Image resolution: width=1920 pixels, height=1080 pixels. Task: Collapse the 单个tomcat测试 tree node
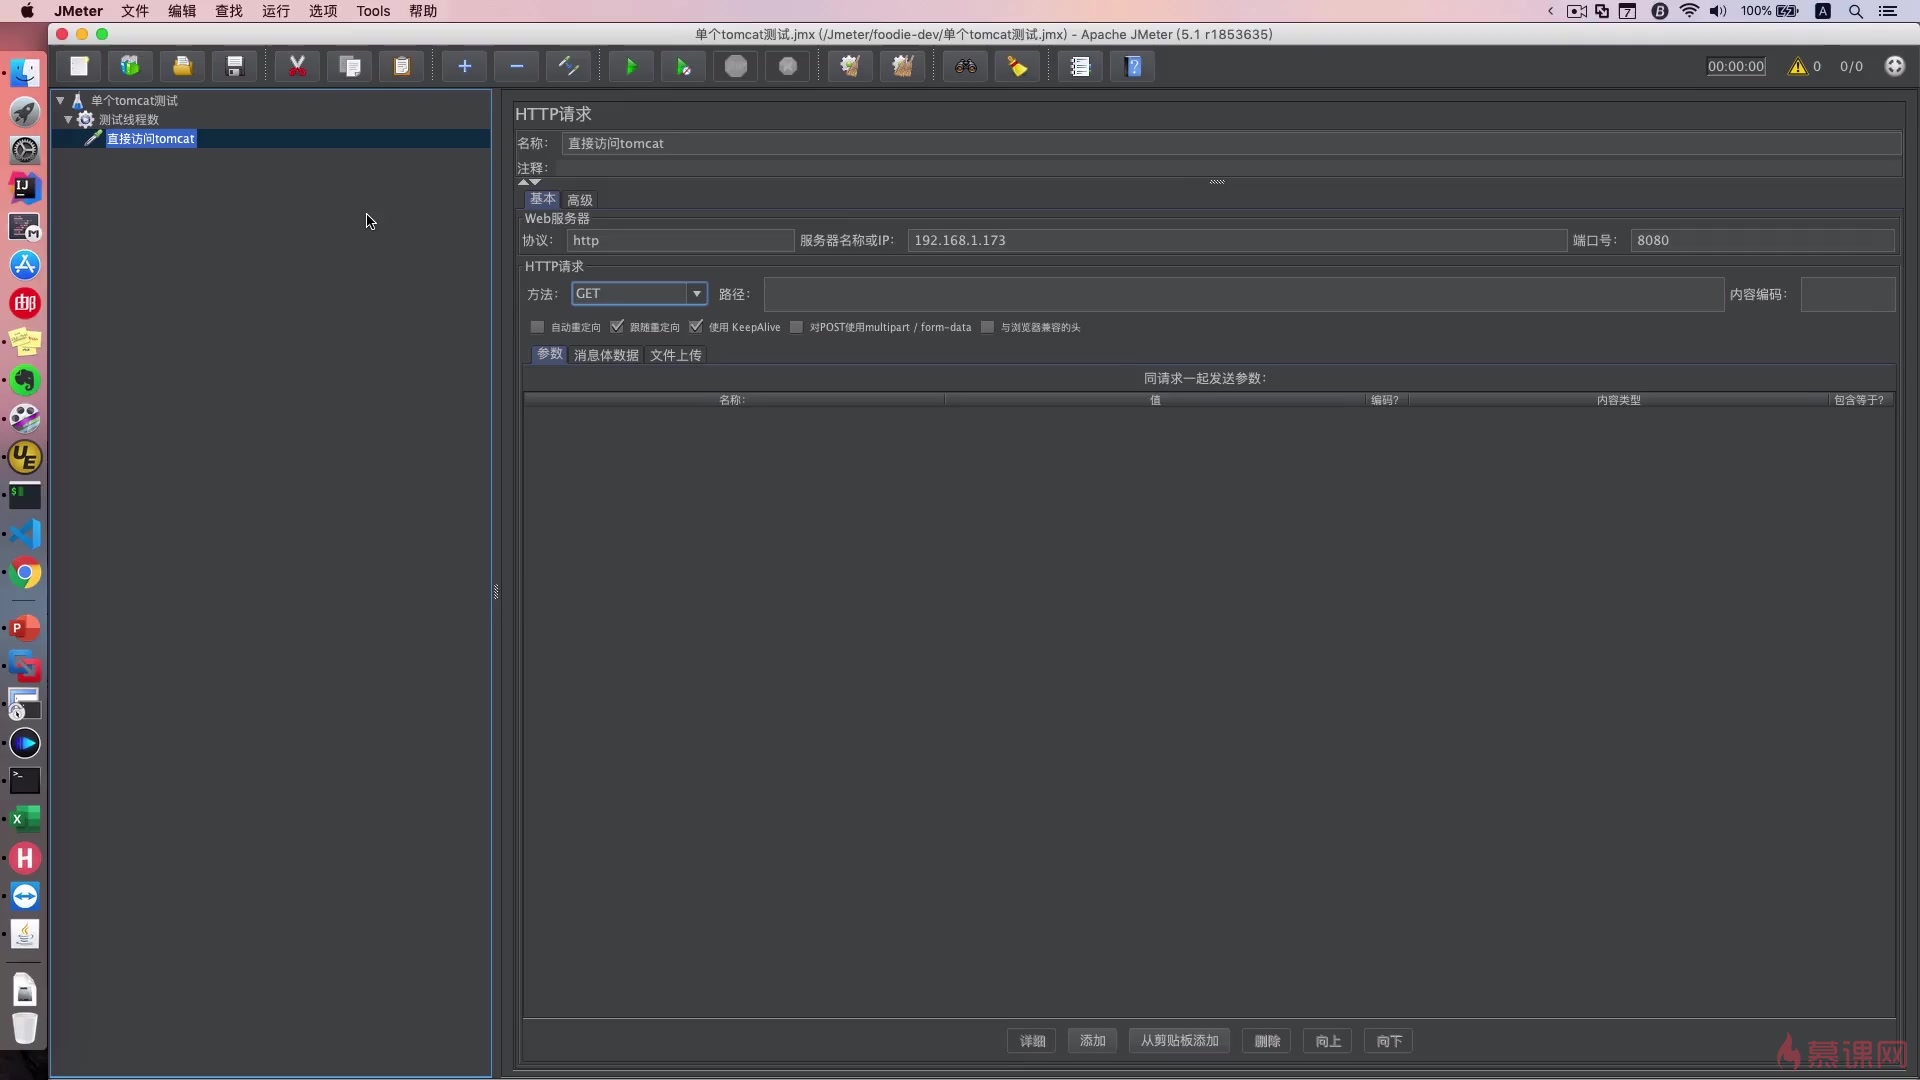click(60, 100)
